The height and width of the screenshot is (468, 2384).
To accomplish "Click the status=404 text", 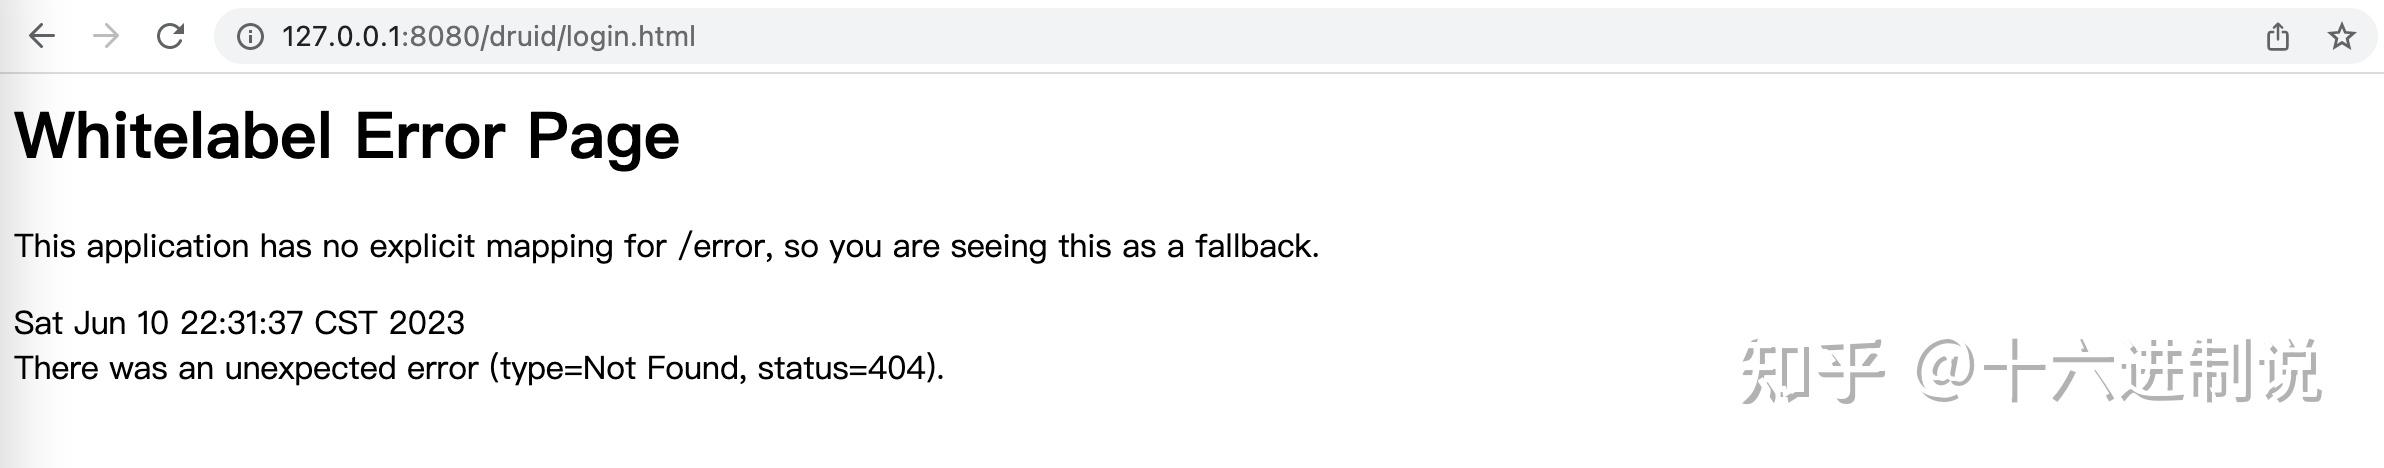I will (844, 368).
